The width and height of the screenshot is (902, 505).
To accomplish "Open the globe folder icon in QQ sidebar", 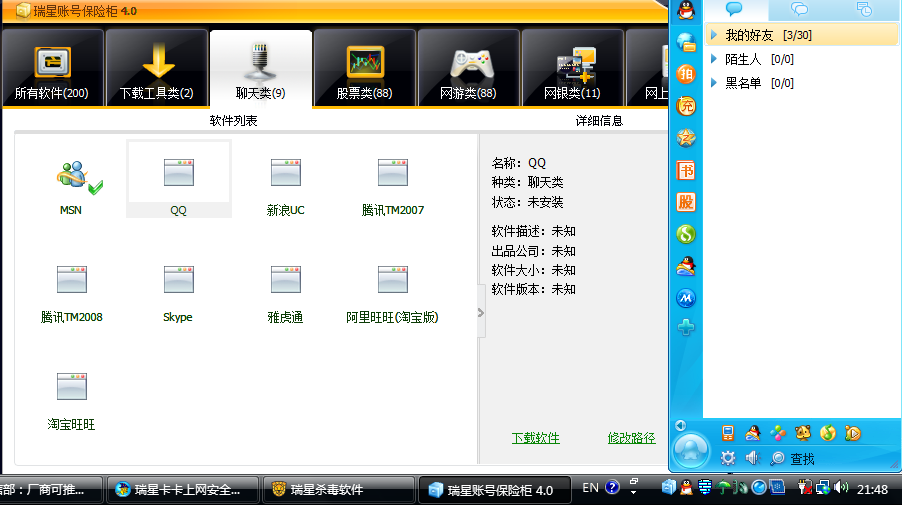I will (x=686, y=43).
